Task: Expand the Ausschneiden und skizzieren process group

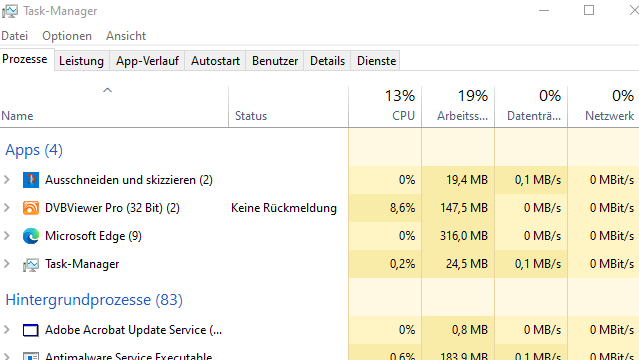Action: pyautogui.click(x=7, y=179)
